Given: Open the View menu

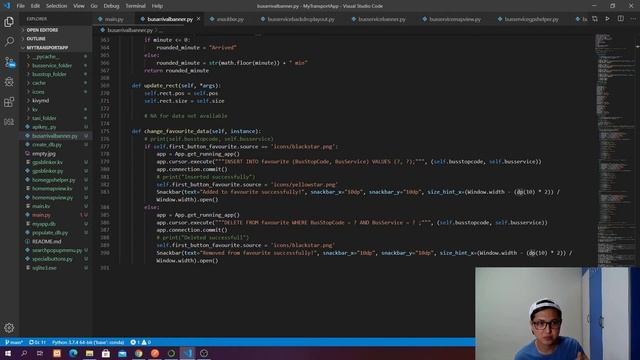Looking at the screenshot, I should tap(79, 6).
